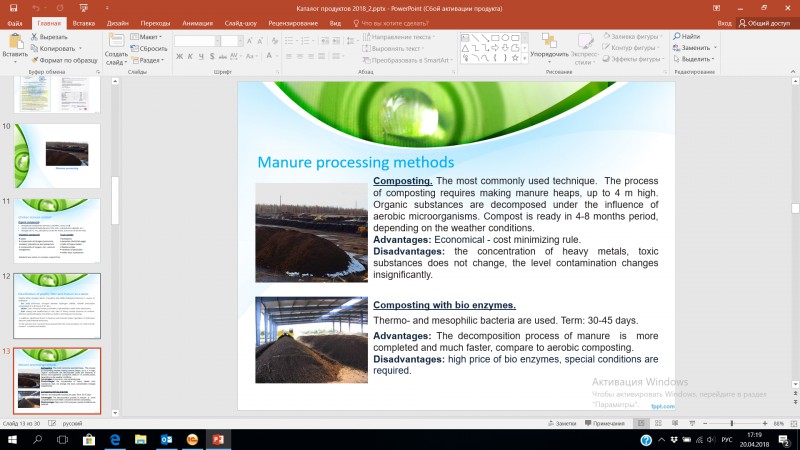Viewport: 800px width, 450px height.
Task: Fit slide to current window
Action: click(793, 423)
